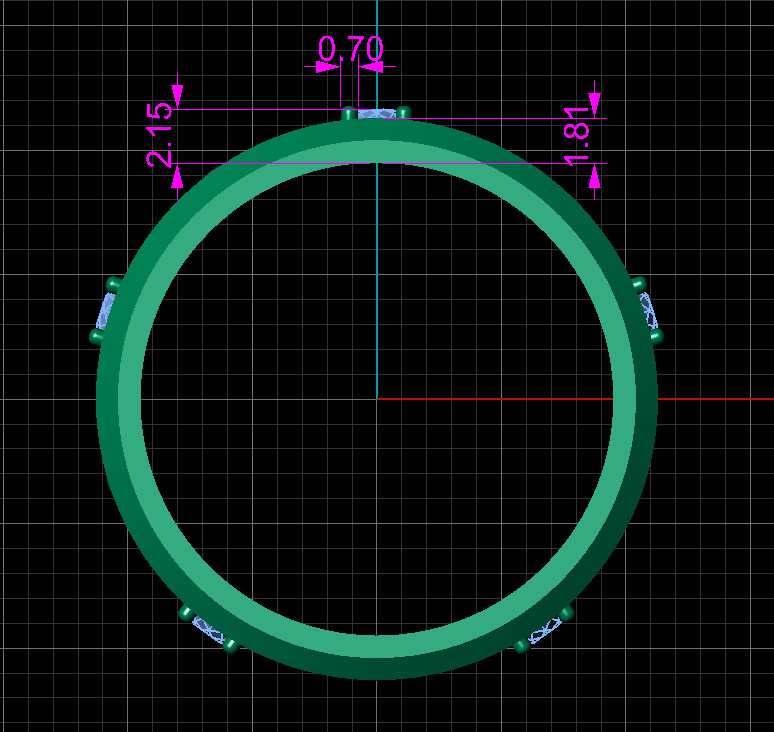This screenshot has width=774, height=732.
Task: Select the 2.15 vertical dimension text
Action: 159,134
